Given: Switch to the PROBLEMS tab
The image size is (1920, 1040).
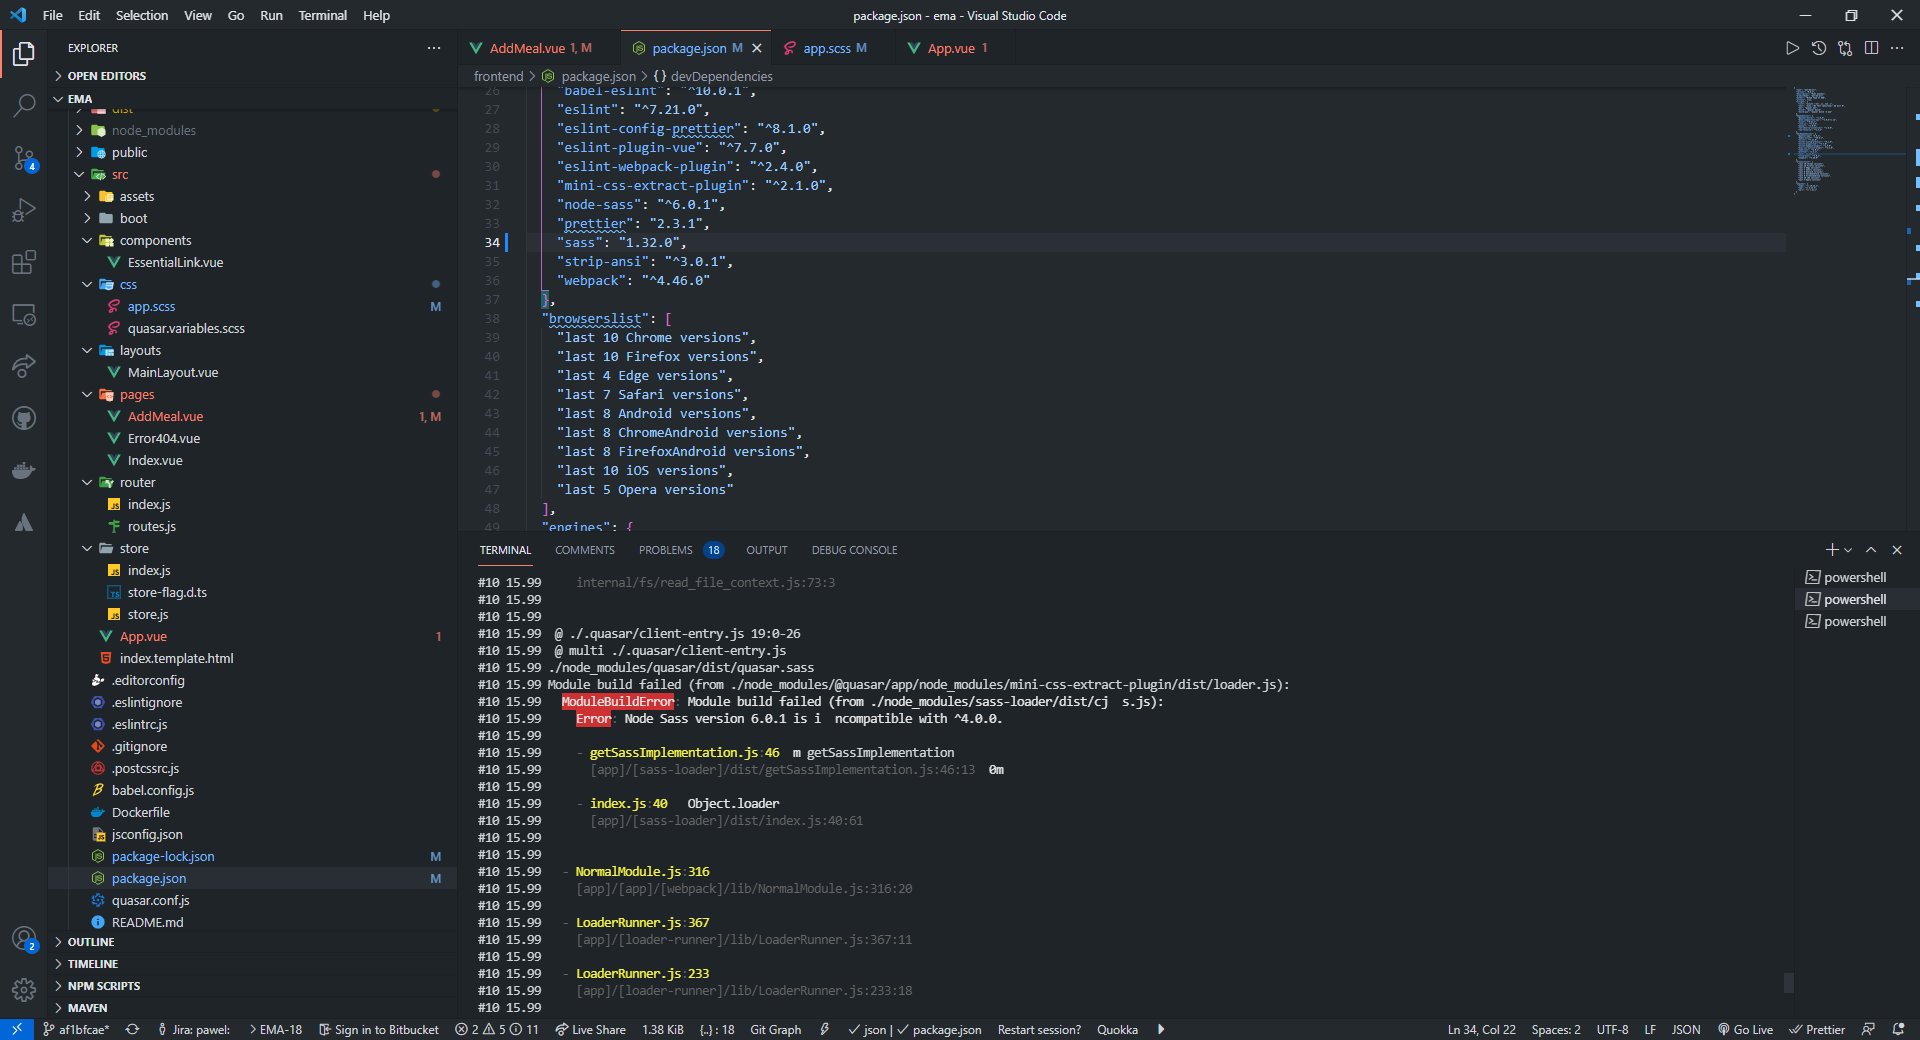Looking at the screenshot, I should 665,550.
